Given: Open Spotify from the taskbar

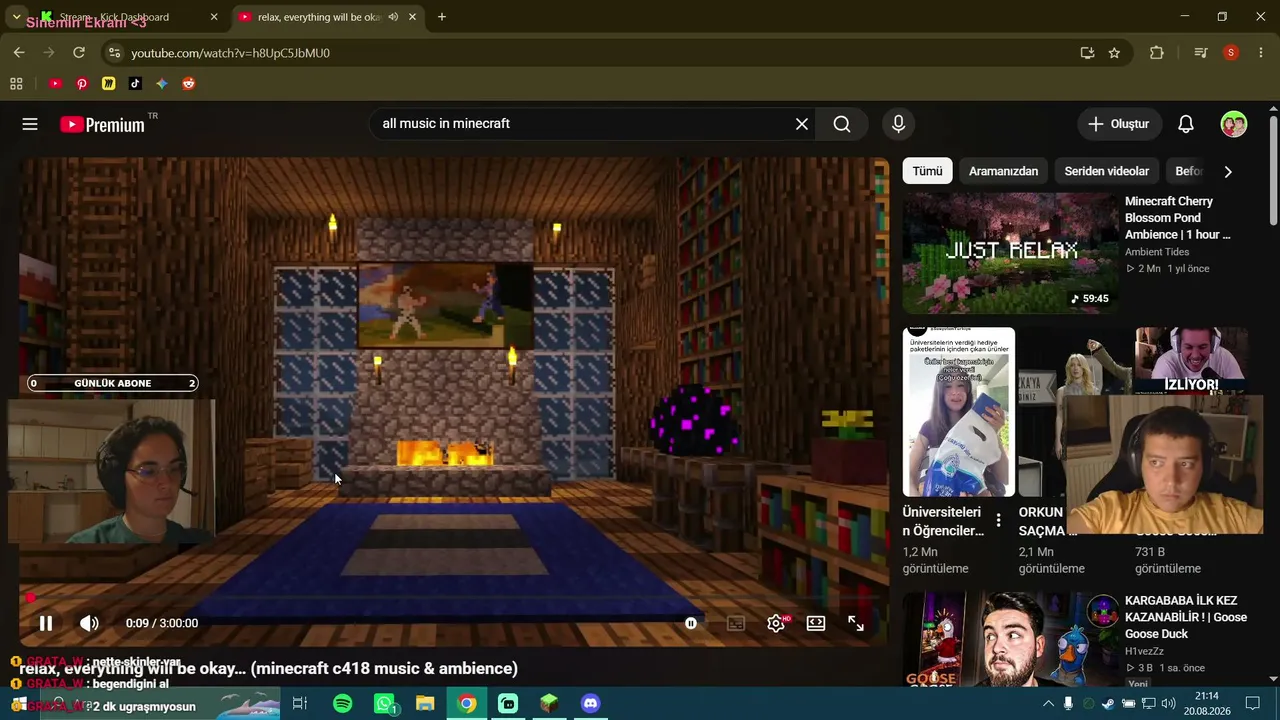Looking at the screenshot, I should (343, 704).
